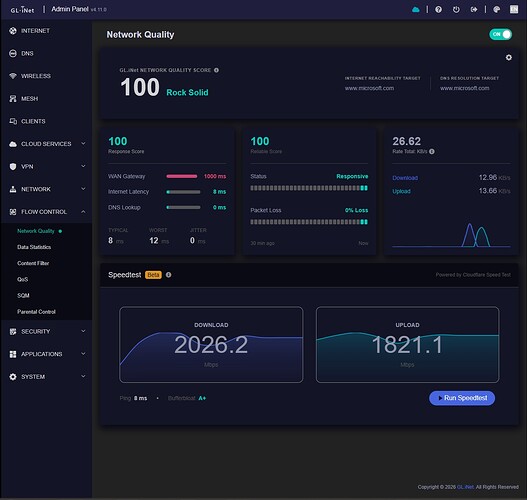Click the Rock Solid score label
The width and height of the screenshot is (527, 500).
(187, 93)
